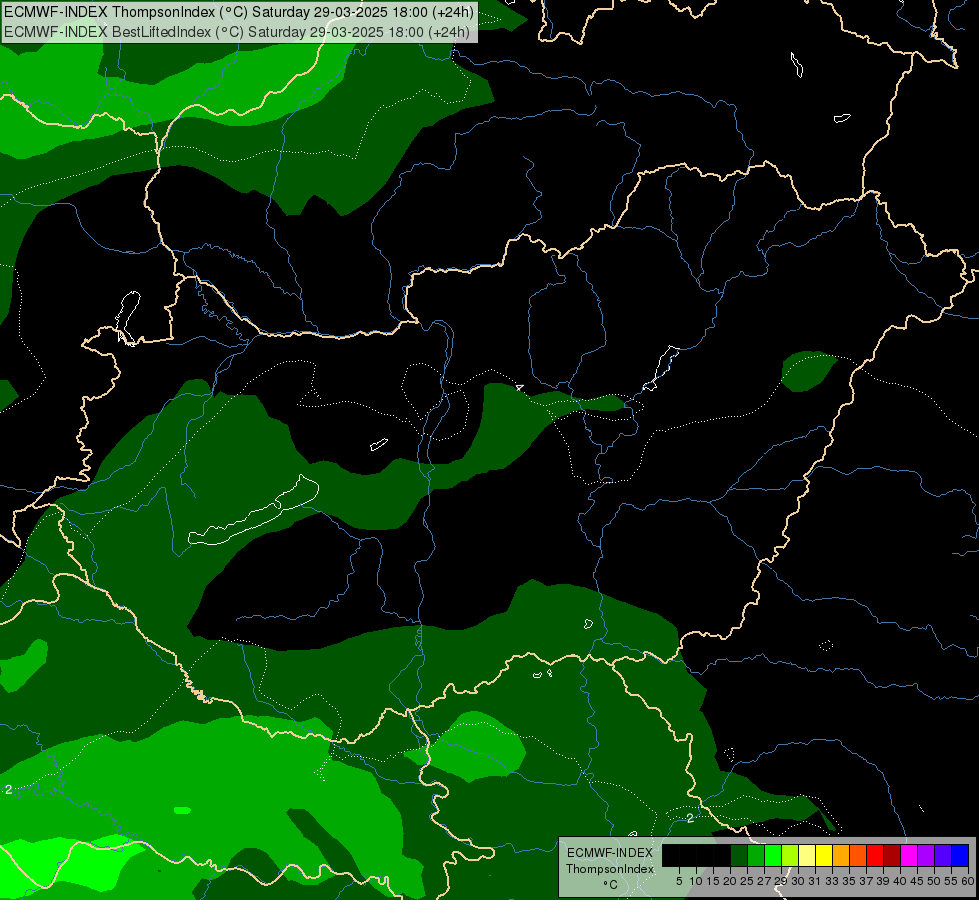This screenshot has width=979, height=900.
Task: Click the contour label '2' near bottom right
Action: pyautogui.click(x=690, y=818)
